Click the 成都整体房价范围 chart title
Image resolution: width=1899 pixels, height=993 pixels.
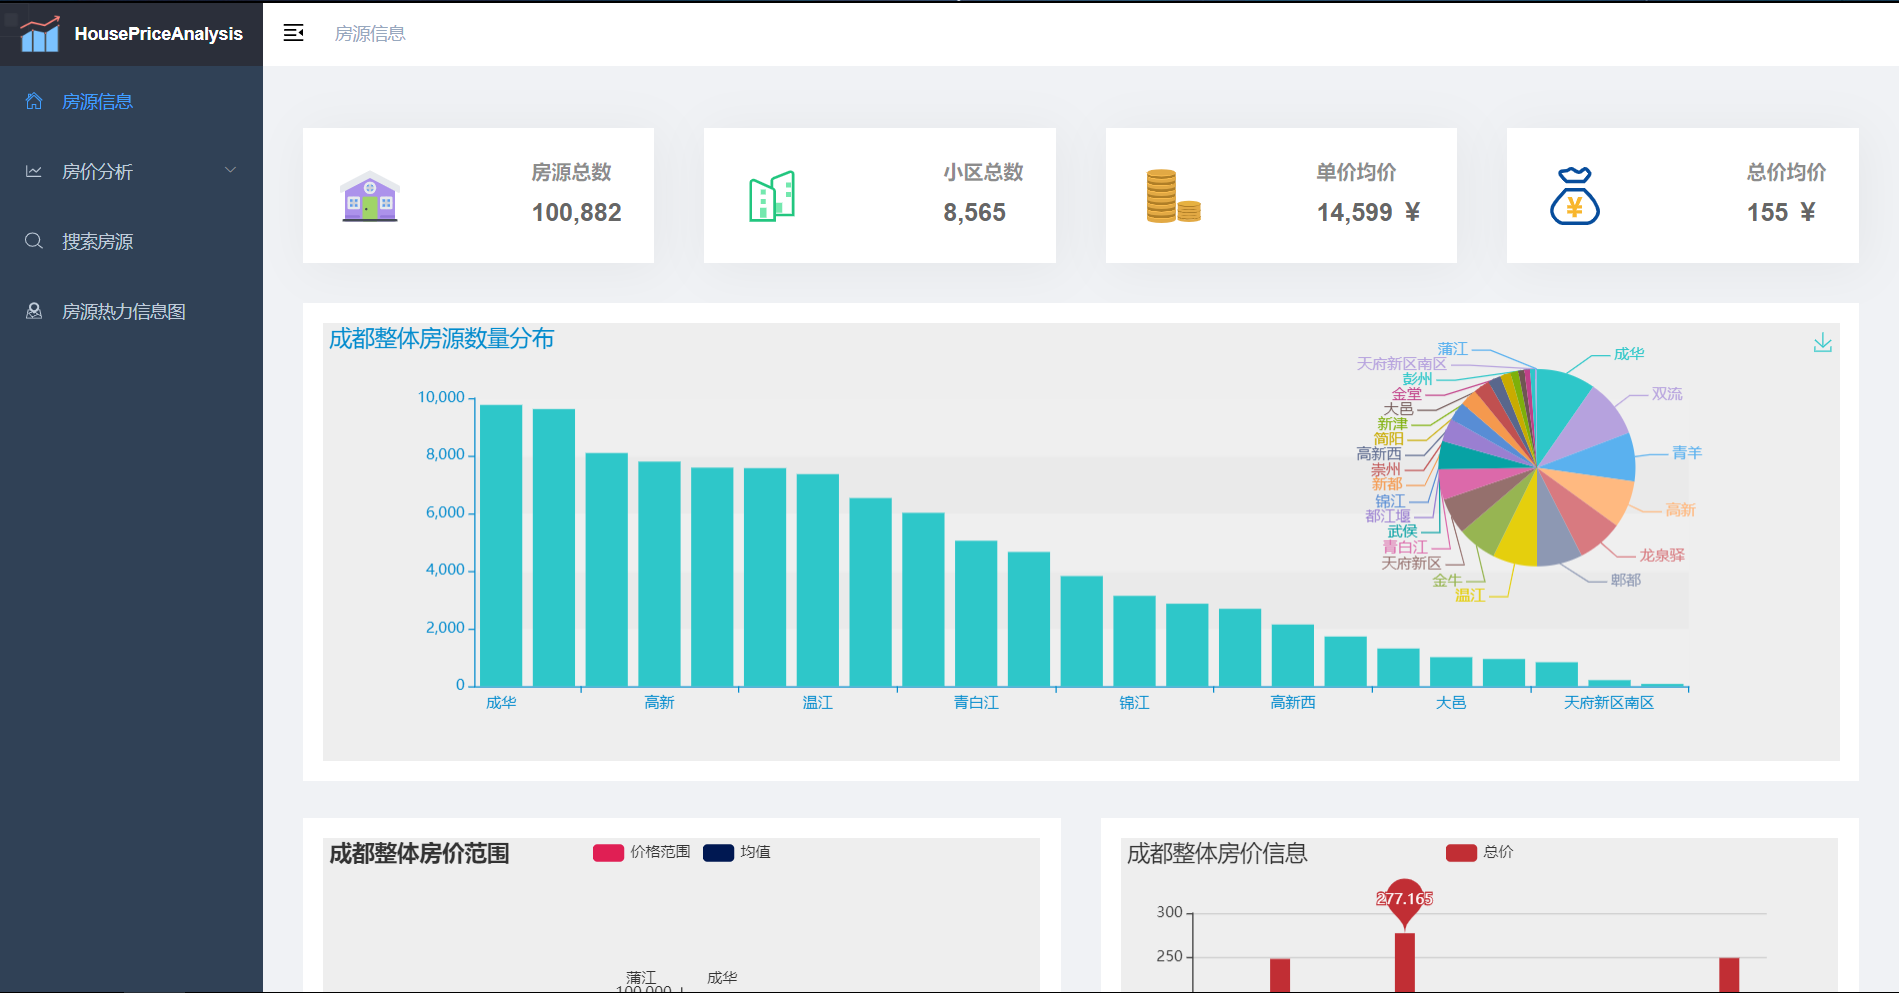pos(419,853)
